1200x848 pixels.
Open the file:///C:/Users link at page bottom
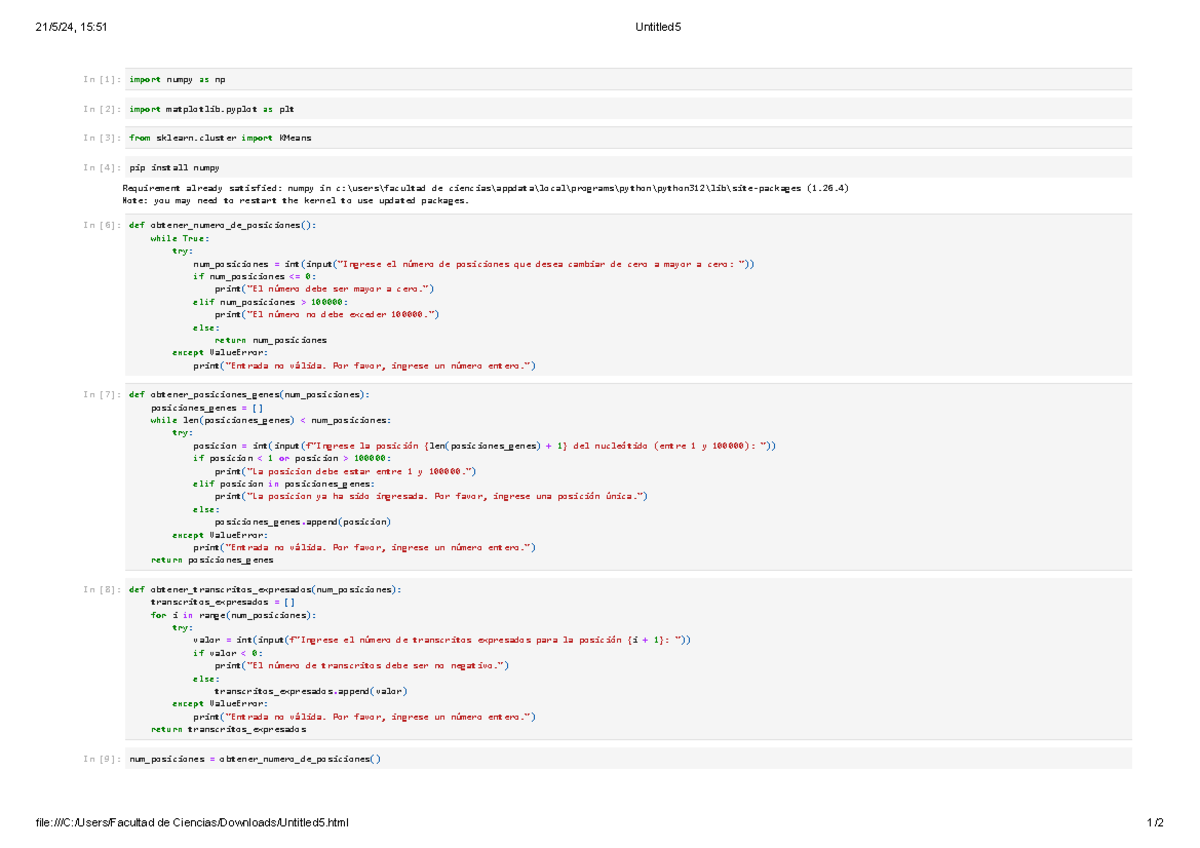pos(191,823)
